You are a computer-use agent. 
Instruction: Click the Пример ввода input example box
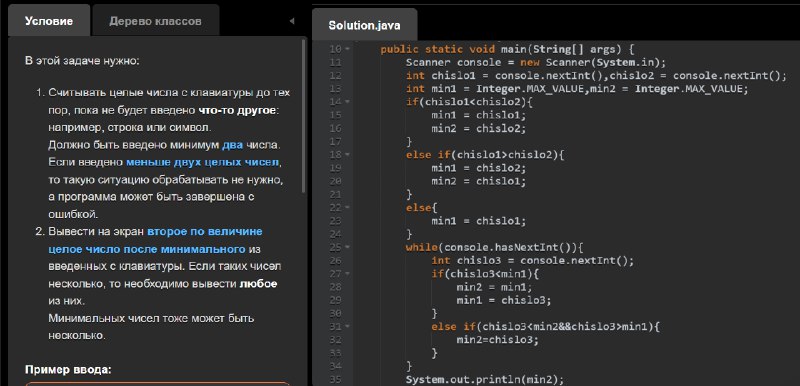pyautogui.click(x=158, y=384)
